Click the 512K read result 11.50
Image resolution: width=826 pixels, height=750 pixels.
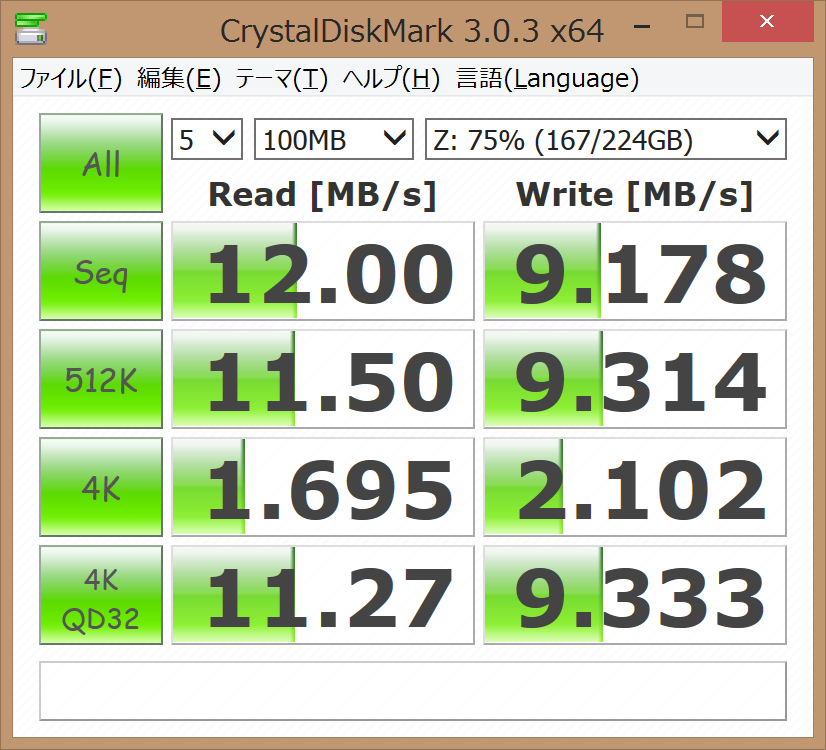point(323,379)
